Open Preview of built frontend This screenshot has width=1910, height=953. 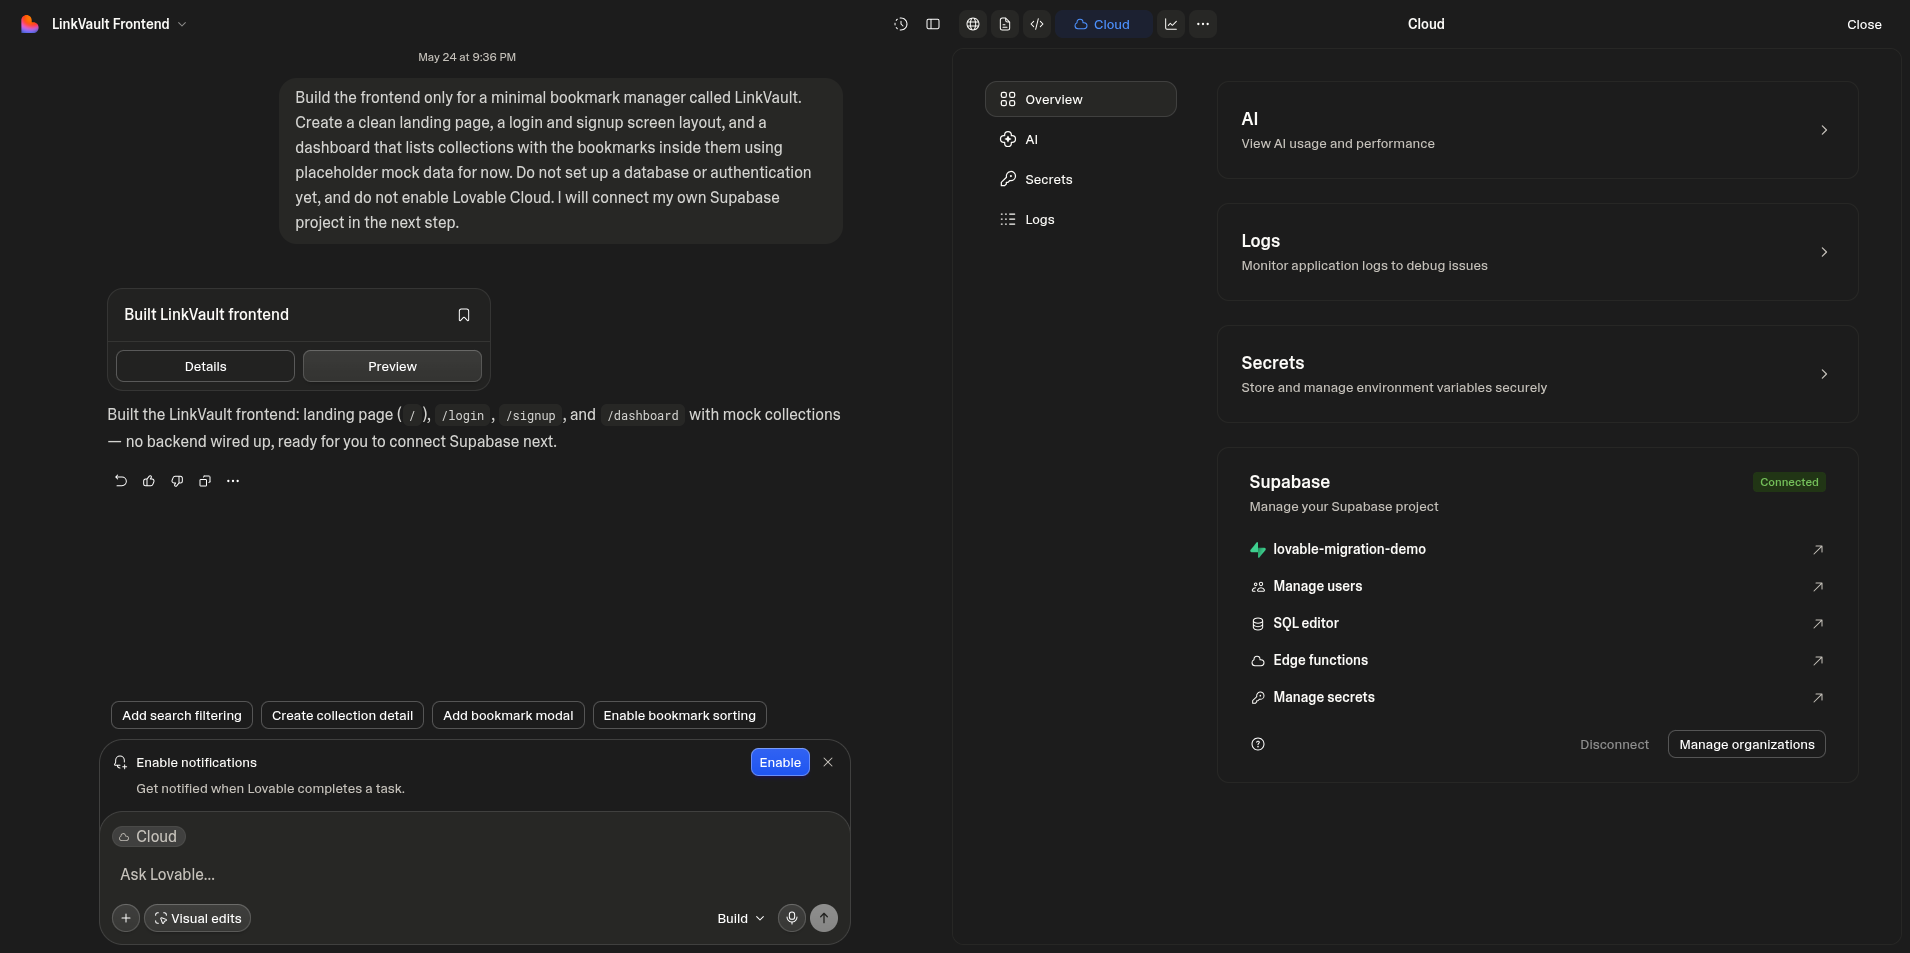(x=392, y=366)
